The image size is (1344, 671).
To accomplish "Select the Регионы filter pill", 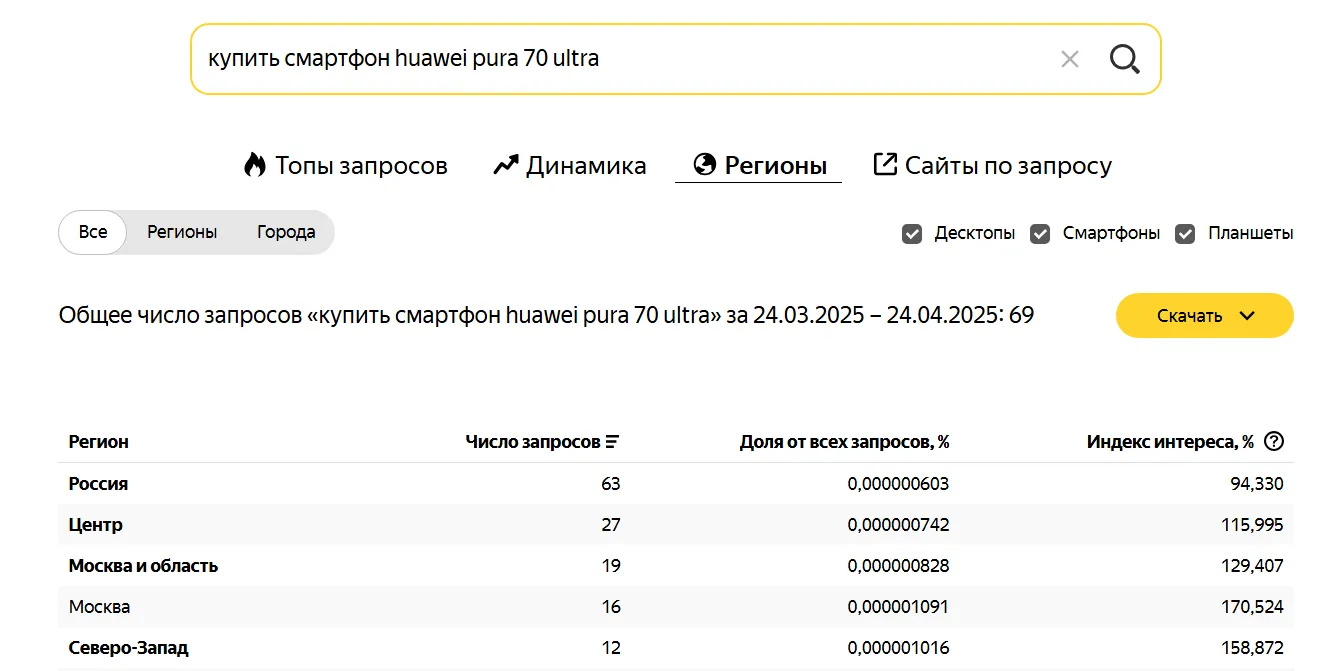I will pyautogui.click(x=182, y=232).
